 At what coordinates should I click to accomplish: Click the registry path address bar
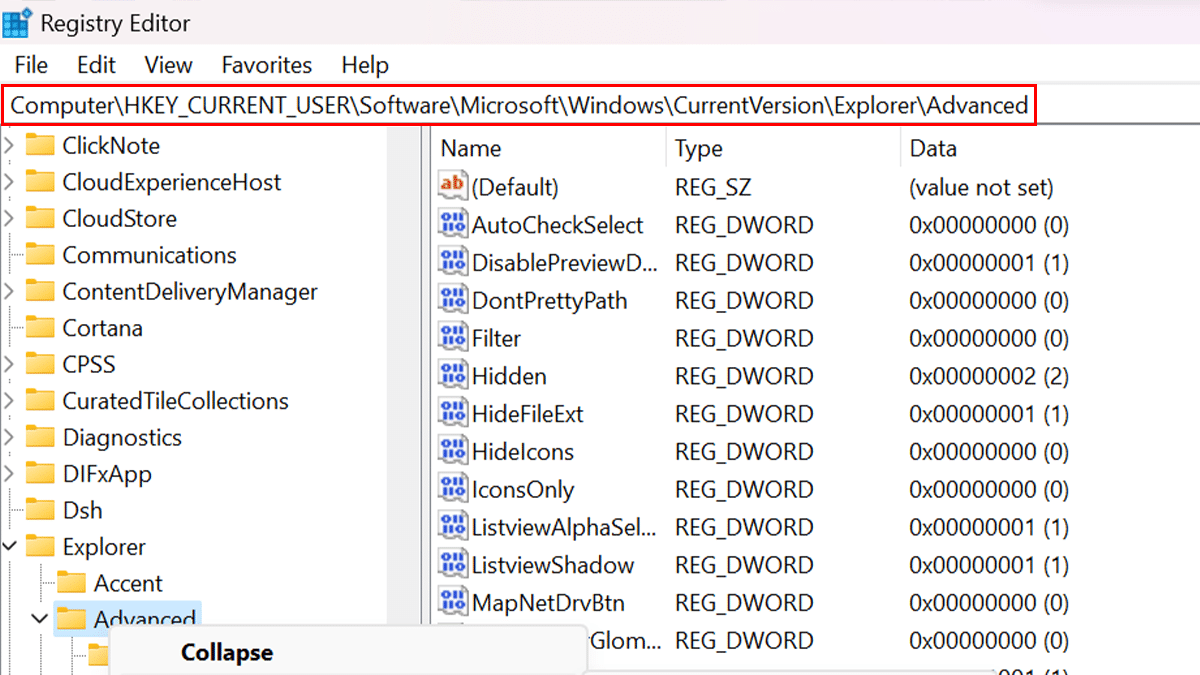tap(519, 105)
